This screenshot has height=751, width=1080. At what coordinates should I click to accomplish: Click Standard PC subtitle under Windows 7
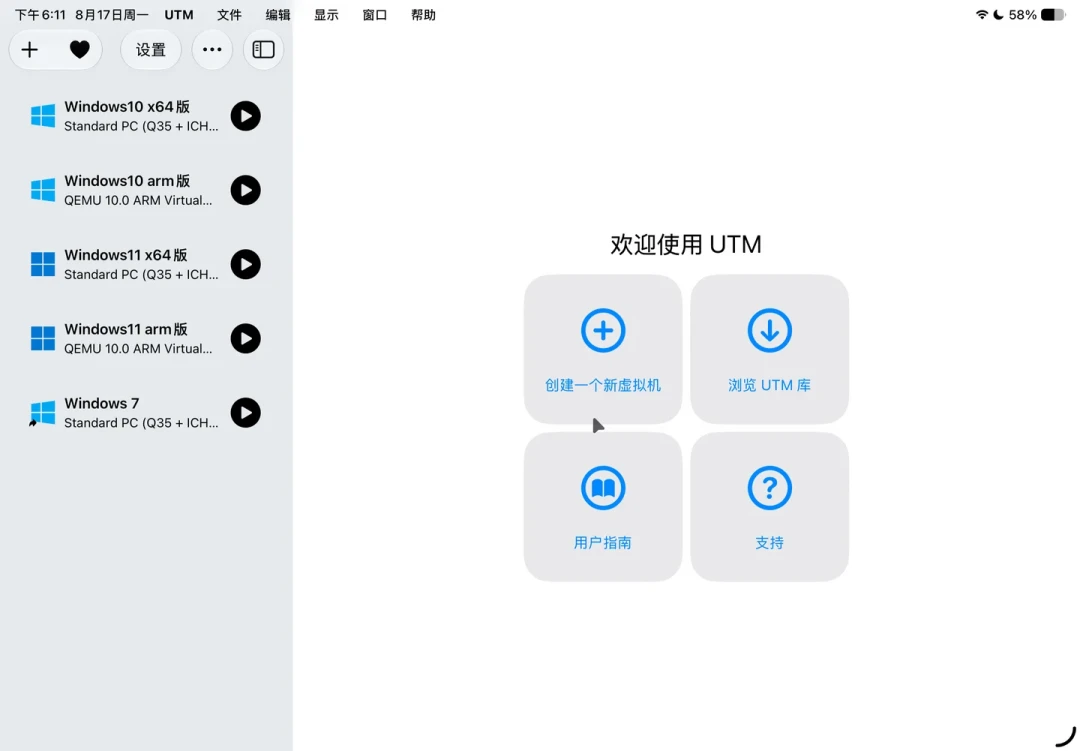click(x=141, y=423)
